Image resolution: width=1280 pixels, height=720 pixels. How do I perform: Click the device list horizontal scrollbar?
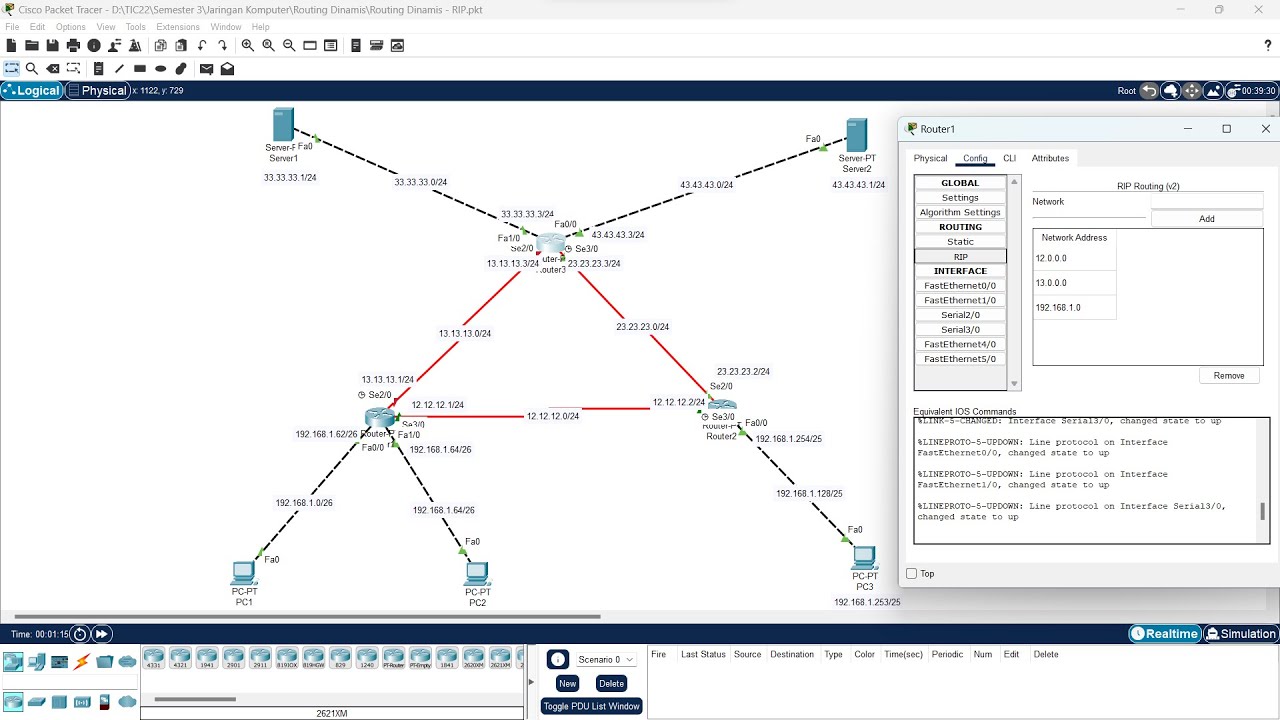click(196, 699)
